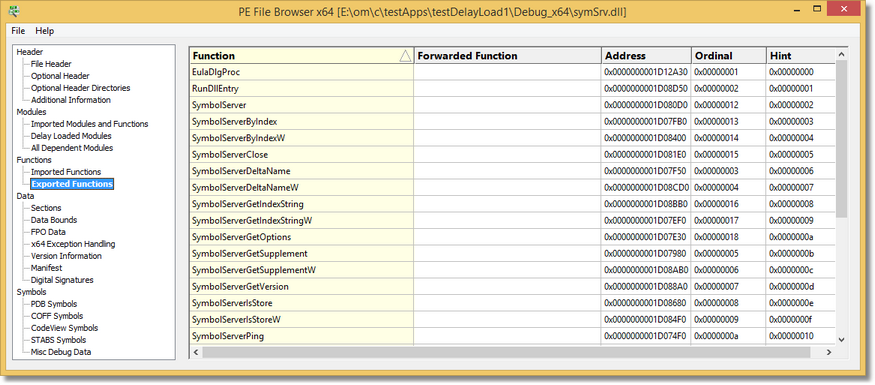The image size is (875, 385).
Task: Open the Sections data view
Action: click(x=46, y=208)
